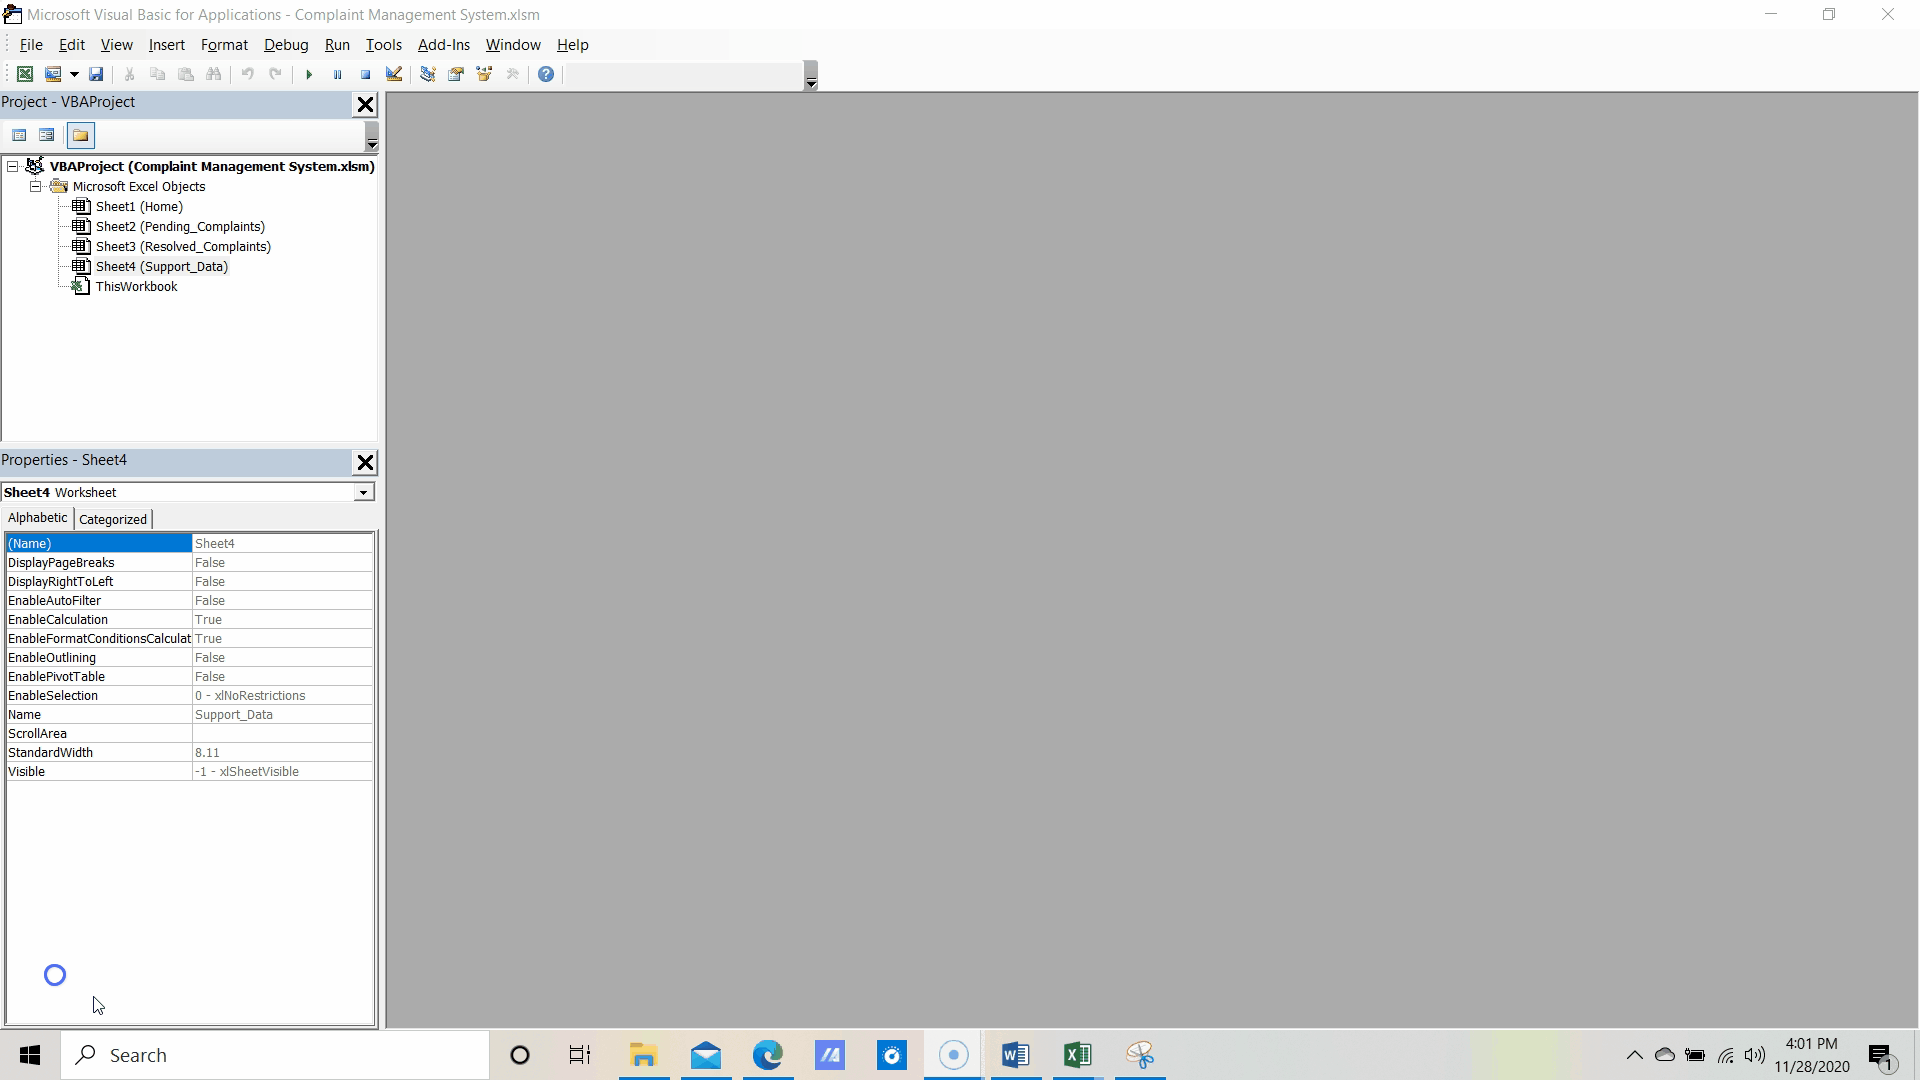The width and height of the screenshot is (1920, 1080).
Task: Open the Sheet4 Worksheet object dropdown
Action: coord(364,492)
